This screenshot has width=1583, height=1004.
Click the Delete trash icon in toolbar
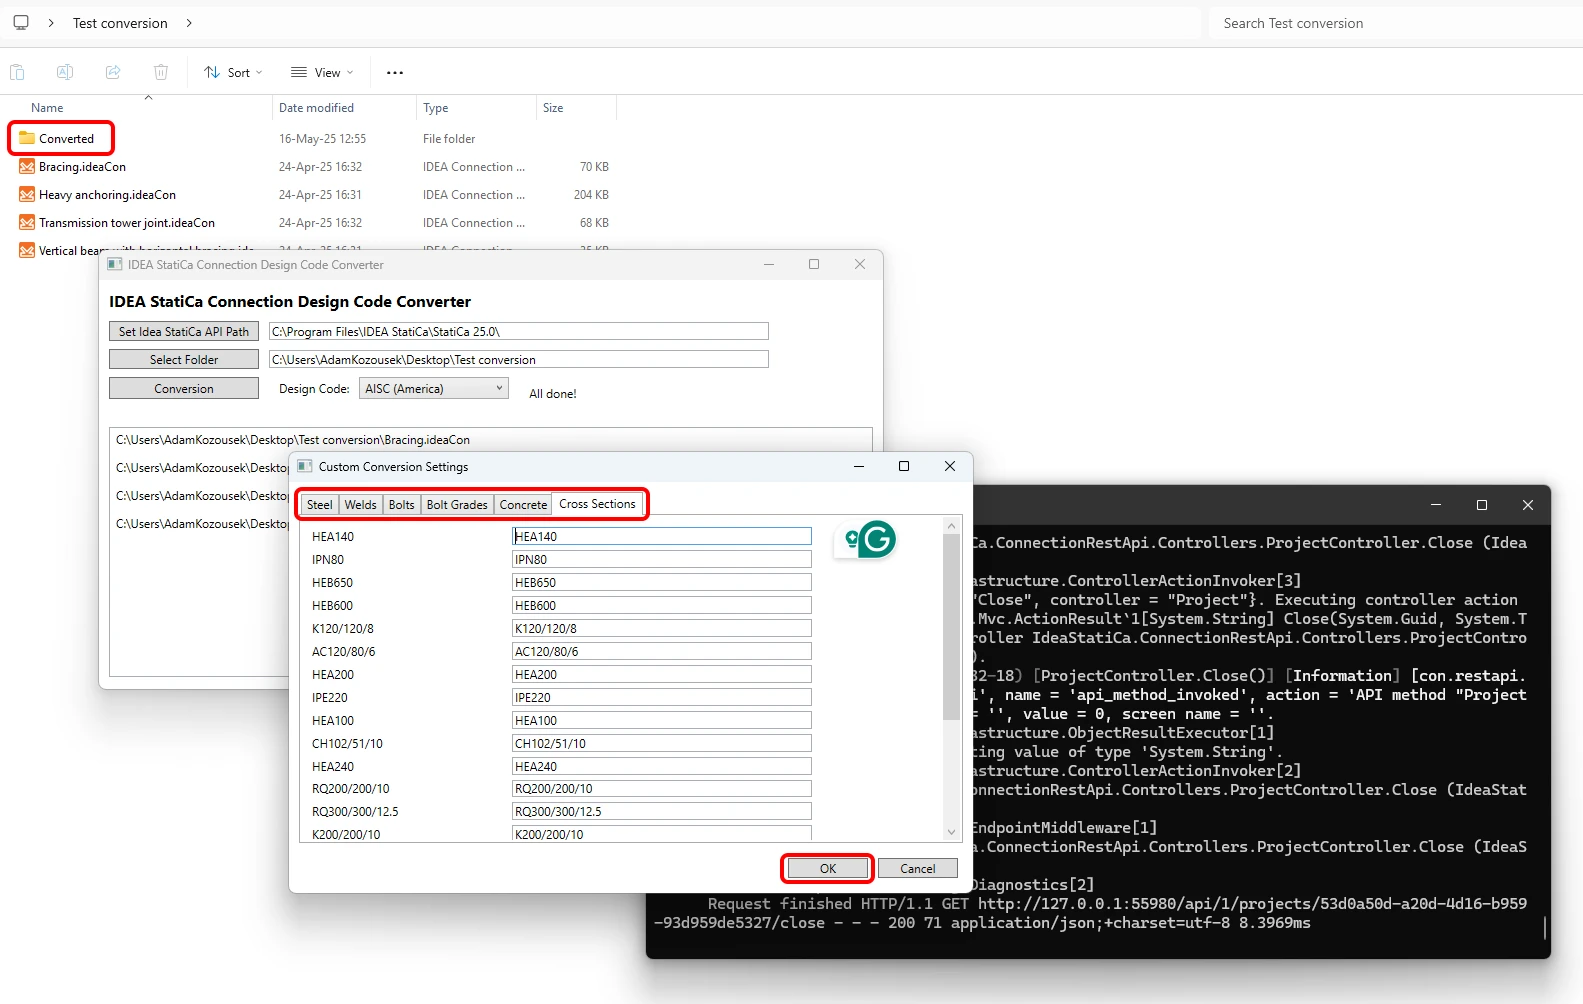point(161,72)
